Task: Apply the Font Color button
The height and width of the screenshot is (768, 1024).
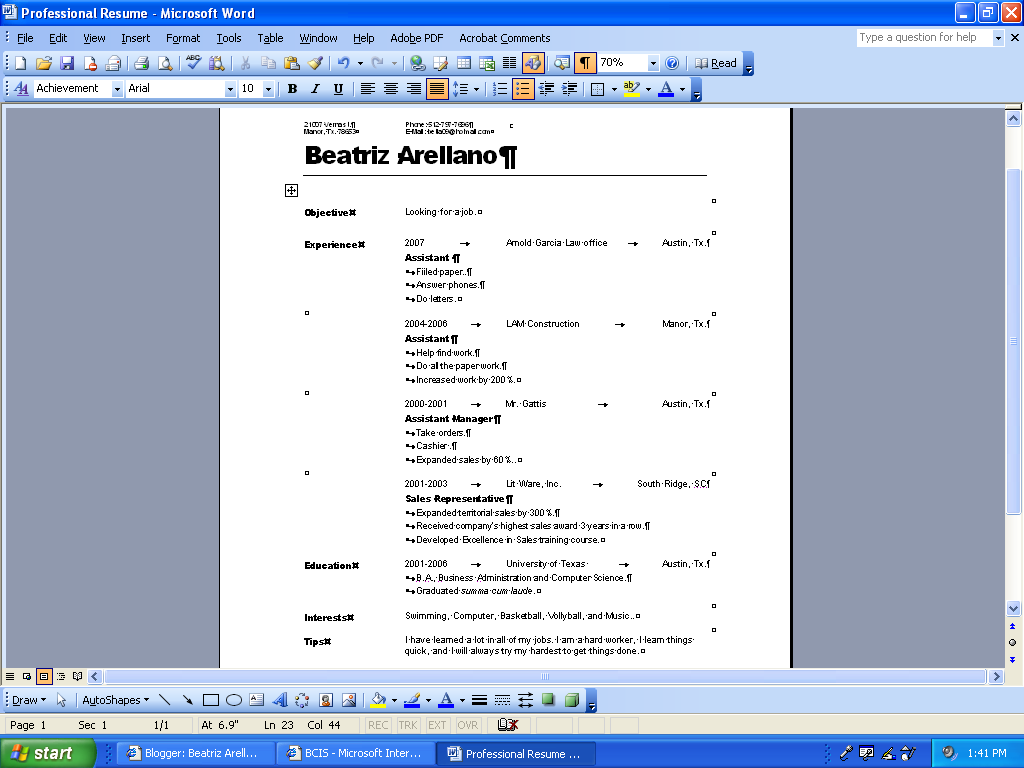Action: 666,89
